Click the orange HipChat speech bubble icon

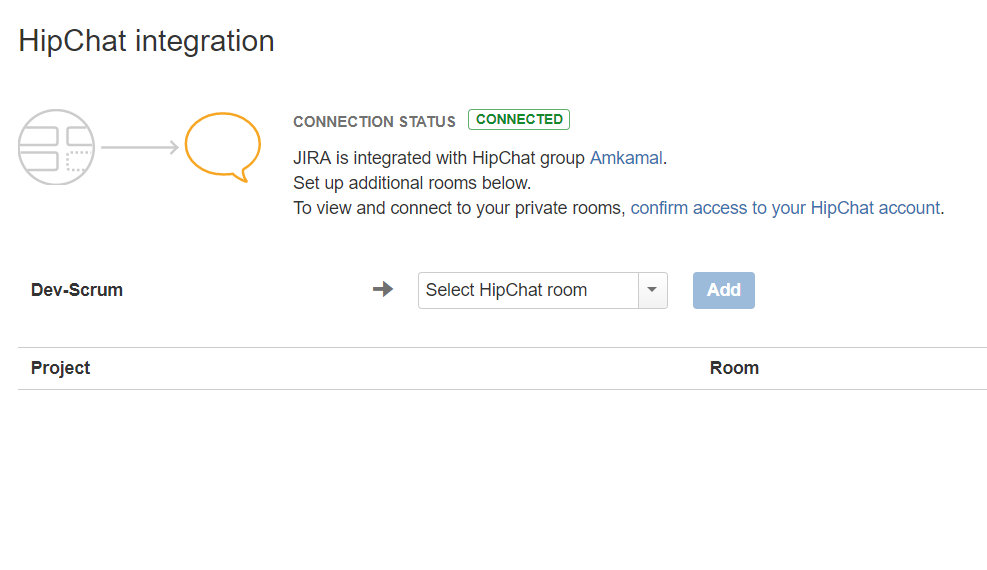click(222, 145)
